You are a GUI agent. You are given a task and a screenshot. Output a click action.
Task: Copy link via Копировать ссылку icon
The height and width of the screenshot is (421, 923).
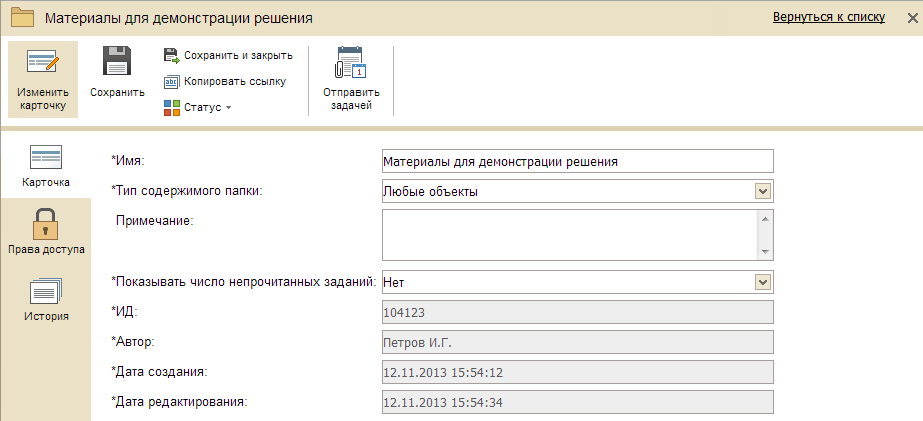(x=171, y=82)
